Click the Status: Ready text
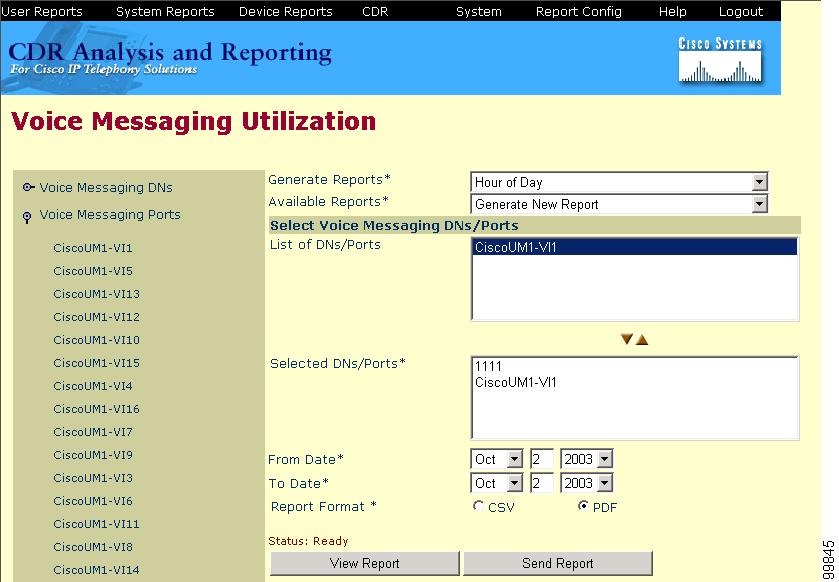The height and width of the screenshot is (582, 839). pos(308,541)
